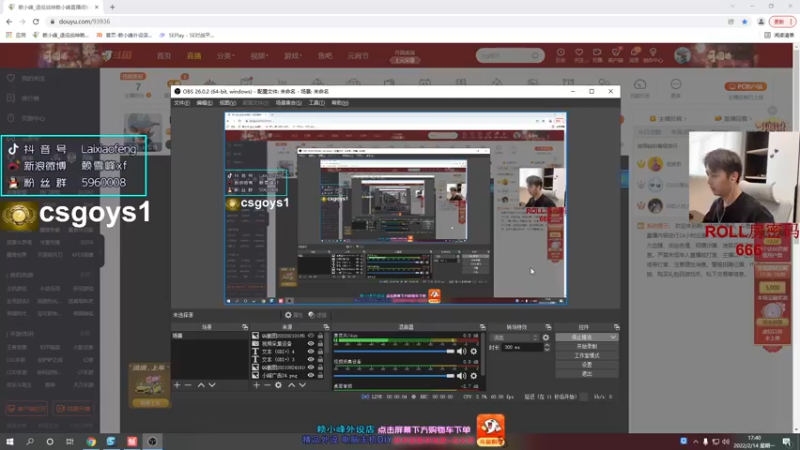Adjust volume slider of first mixer channel
The width and height of the screenshot is (800, 450).
click(x=394, y=351)
